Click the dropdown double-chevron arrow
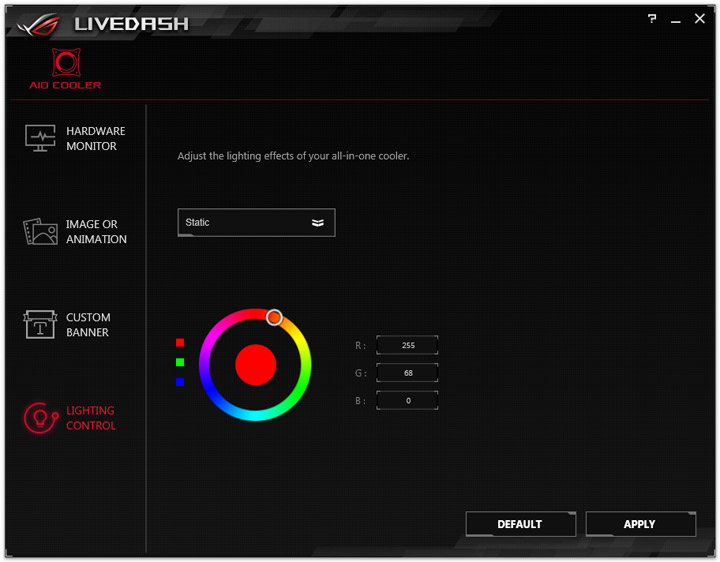 [318, 223]
